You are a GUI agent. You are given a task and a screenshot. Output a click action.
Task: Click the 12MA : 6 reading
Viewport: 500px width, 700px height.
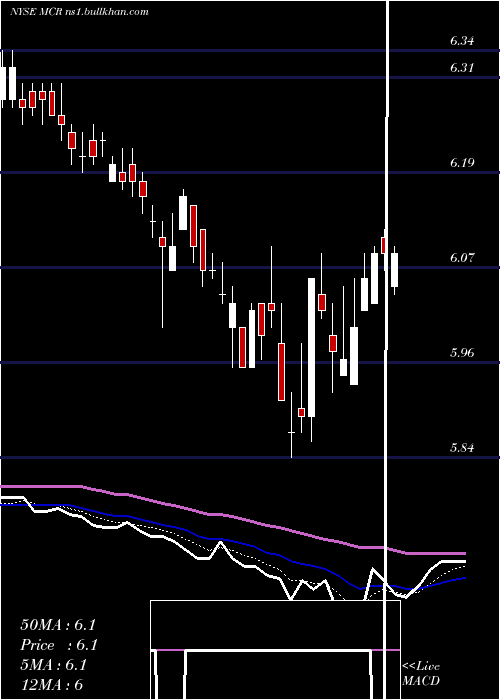pyautogui.click(x=52, y=684)
